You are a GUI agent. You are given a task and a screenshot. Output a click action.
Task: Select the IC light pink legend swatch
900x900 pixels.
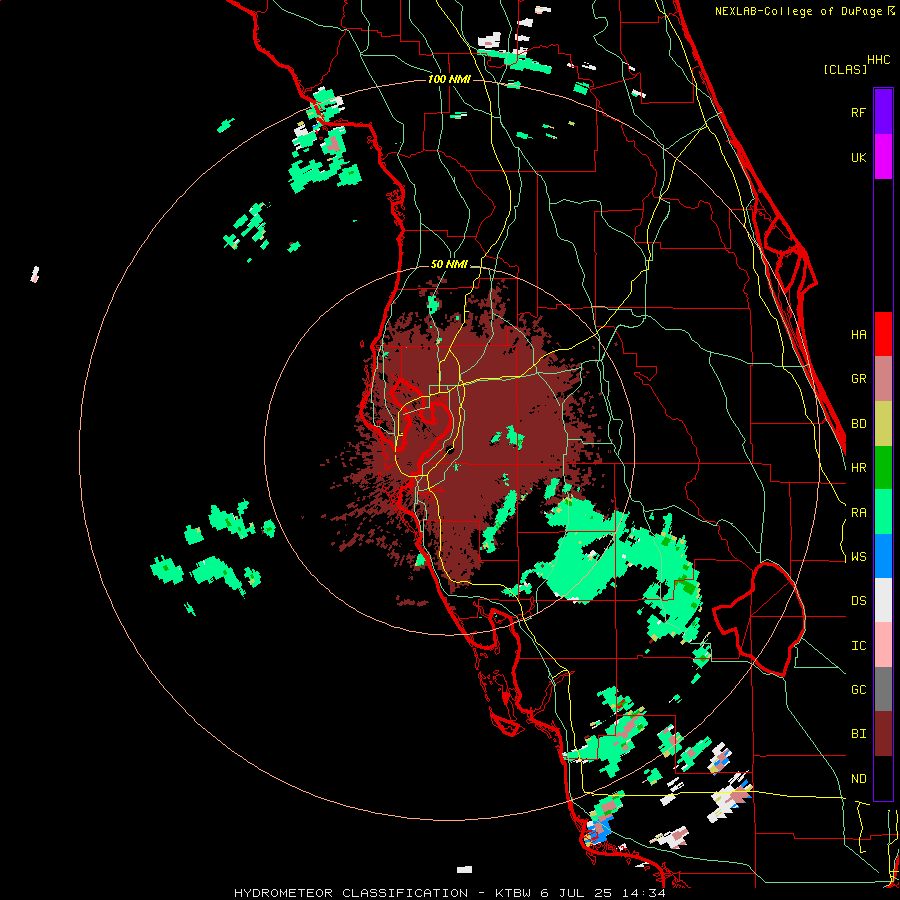point(883,645)
